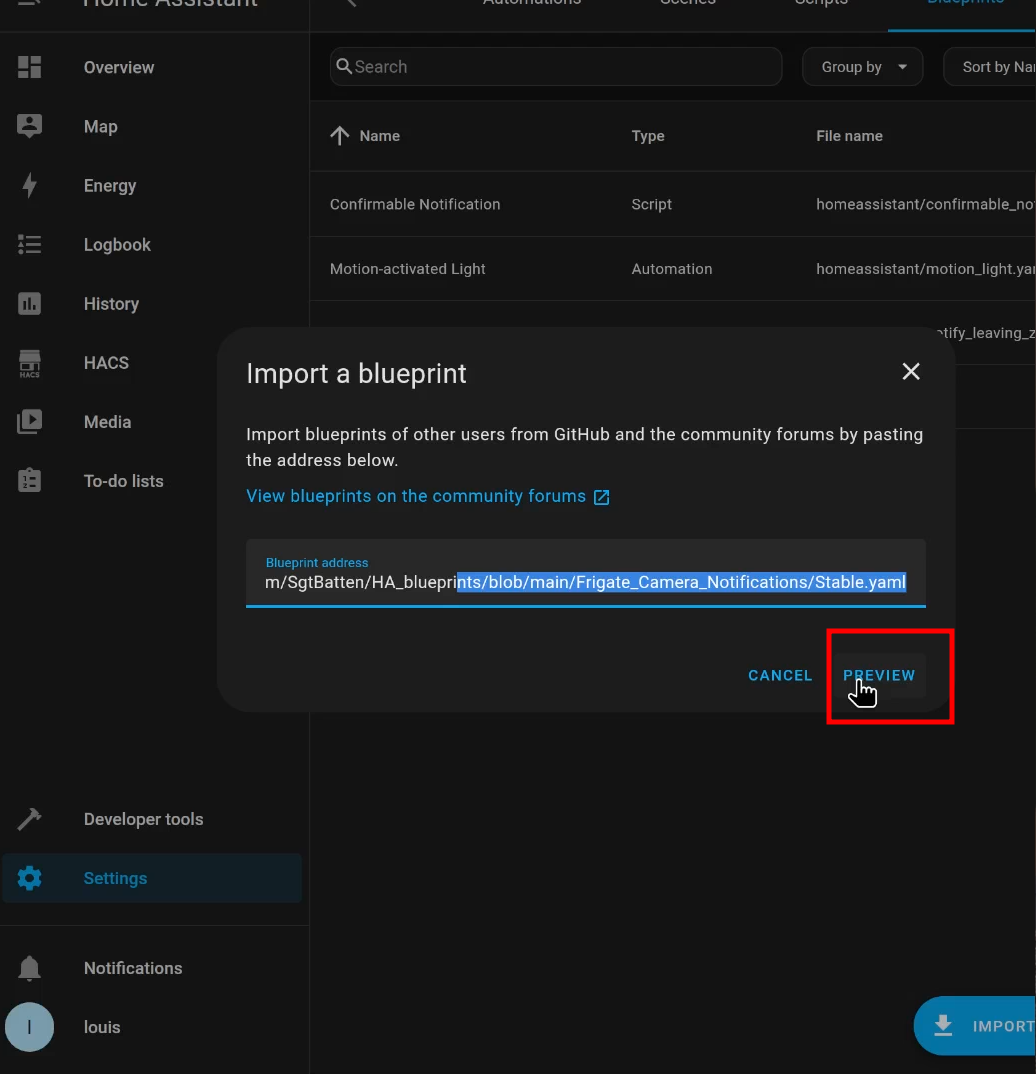Image resolution: width=1036 pixels, height=1074 pixels.
Task: Sort by the Name column header
Action: [x=379, y=136]
